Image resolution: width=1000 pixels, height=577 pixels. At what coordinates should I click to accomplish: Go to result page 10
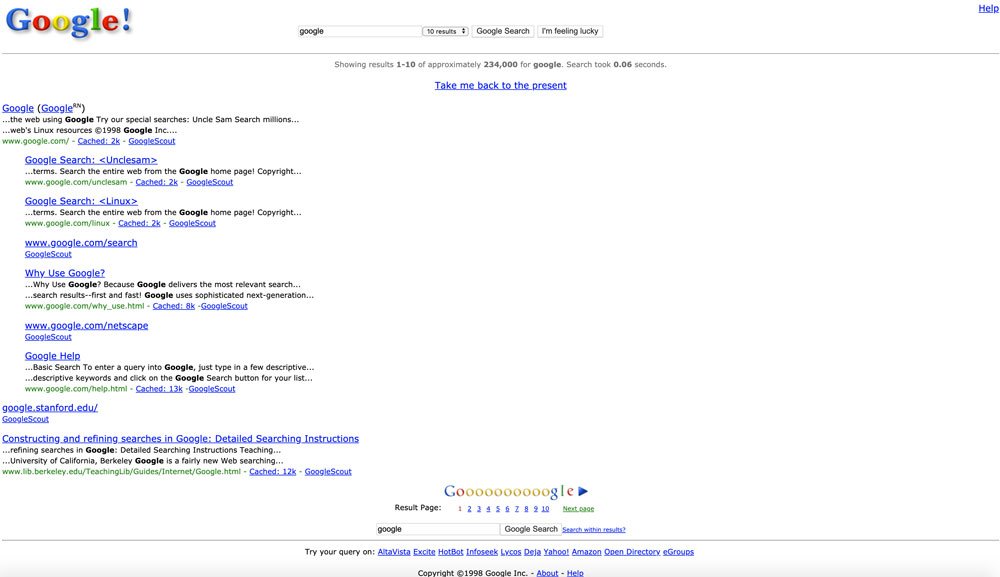pyautogui.click(x=545, y=509)
